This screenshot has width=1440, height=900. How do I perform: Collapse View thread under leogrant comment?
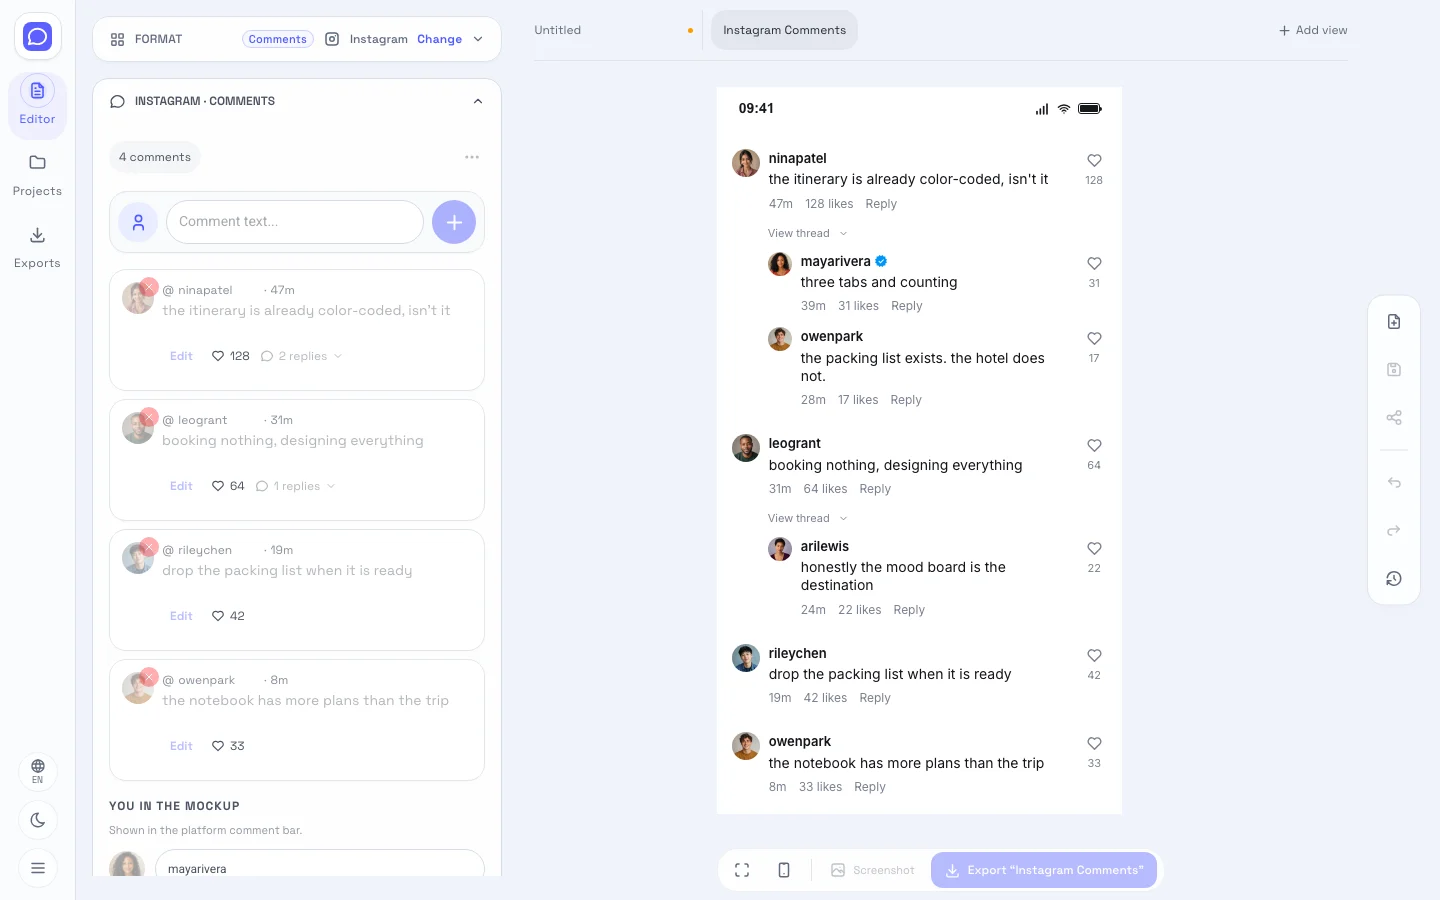pyautogui.click(x=808, y=518)
